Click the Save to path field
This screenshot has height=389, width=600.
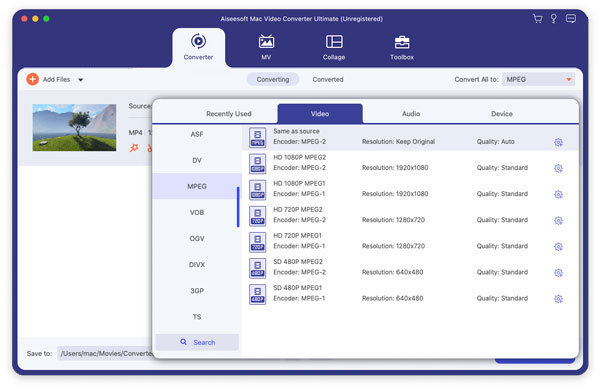click(x=106, y=353)
